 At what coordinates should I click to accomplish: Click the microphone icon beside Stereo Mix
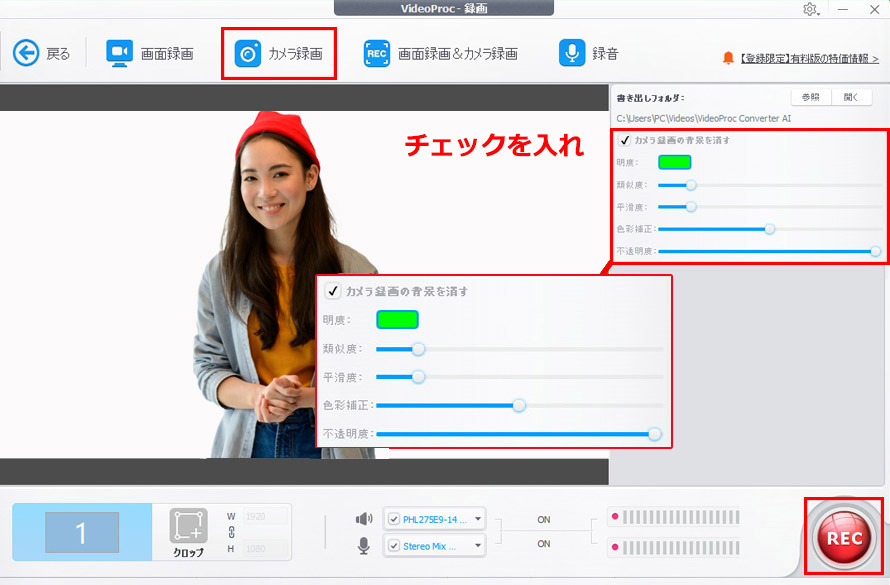coord(364,545)
